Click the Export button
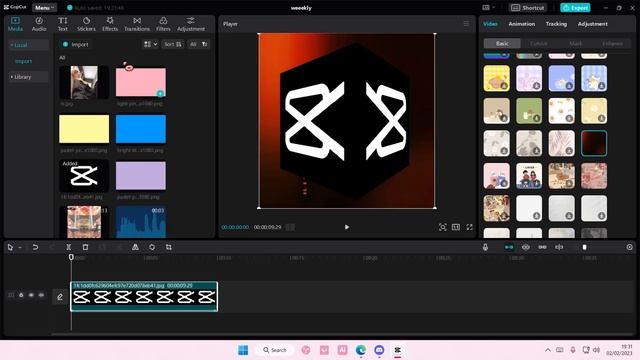The width and height of the screenshot is (640, 360). (575, 7)
